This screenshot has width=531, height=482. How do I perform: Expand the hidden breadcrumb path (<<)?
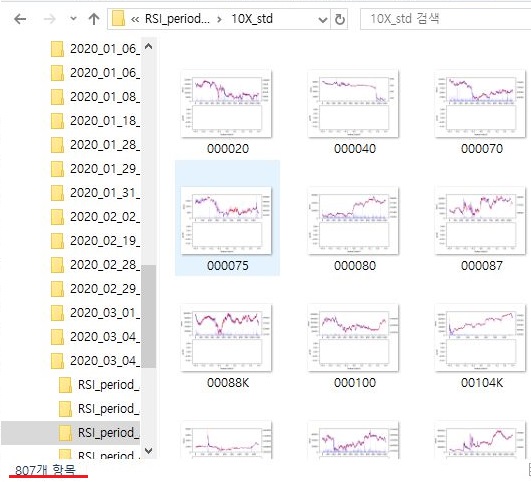[x=135, y=19]
